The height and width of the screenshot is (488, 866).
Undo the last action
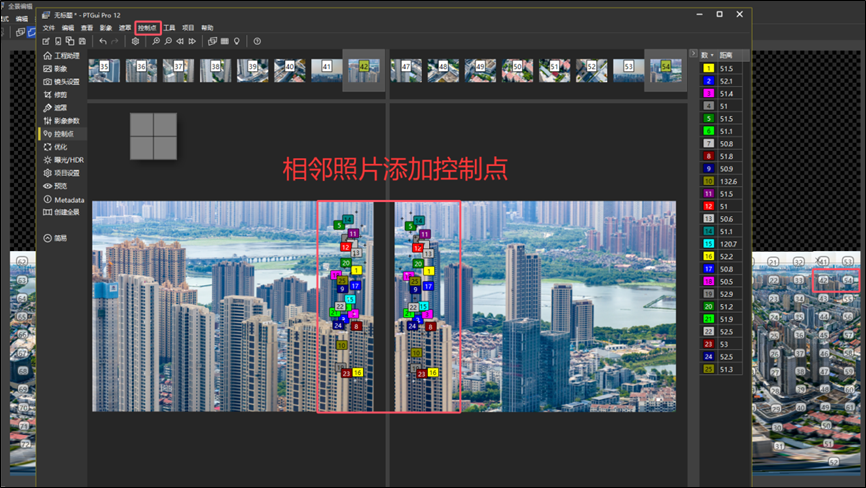[103, 41]
